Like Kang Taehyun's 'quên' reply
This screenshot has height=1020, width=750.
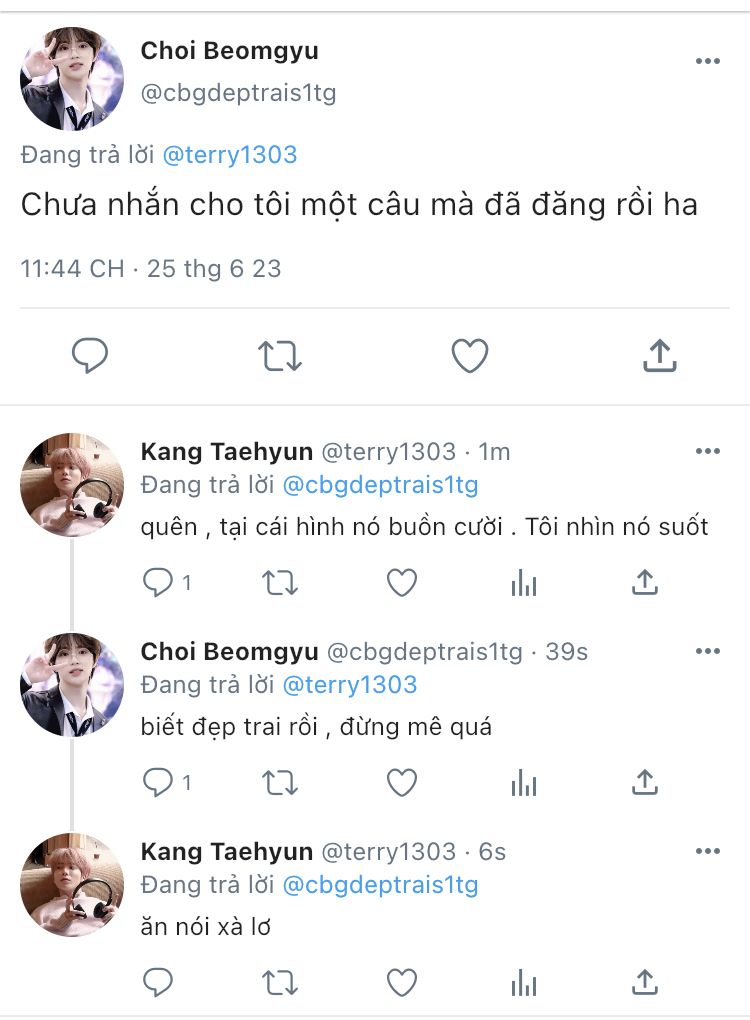[x=402, y=582]
